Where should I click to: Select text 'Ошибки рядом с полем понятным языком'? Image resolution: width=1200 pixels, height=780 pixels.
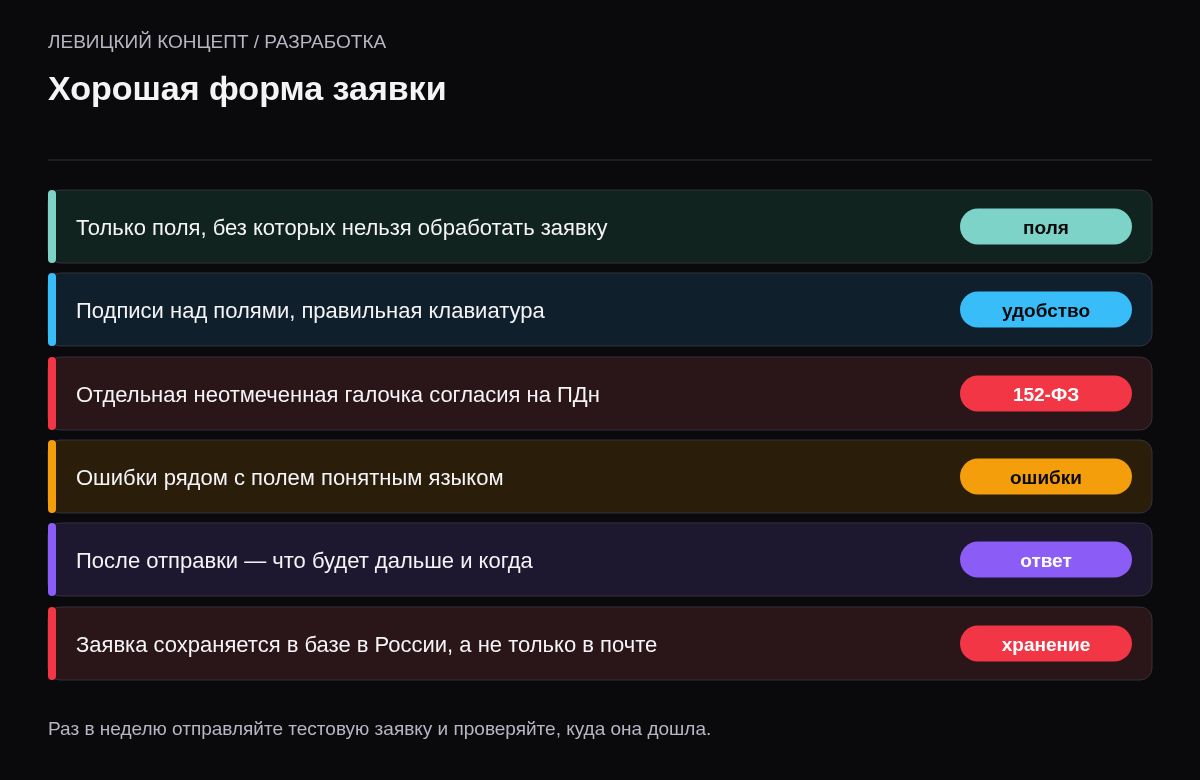[x=290, y=478]
